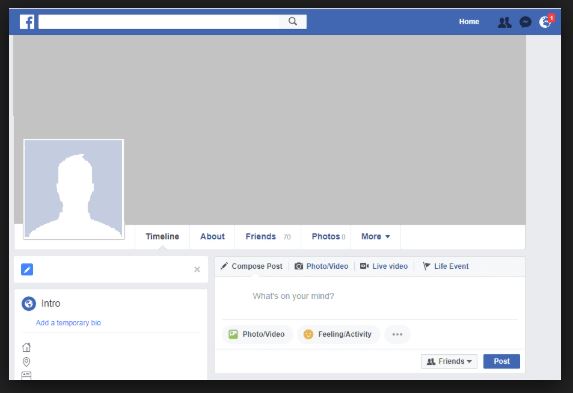The image size is (573, 393).
Task: Click the home icon under Intro
Action: pos(26,347)
